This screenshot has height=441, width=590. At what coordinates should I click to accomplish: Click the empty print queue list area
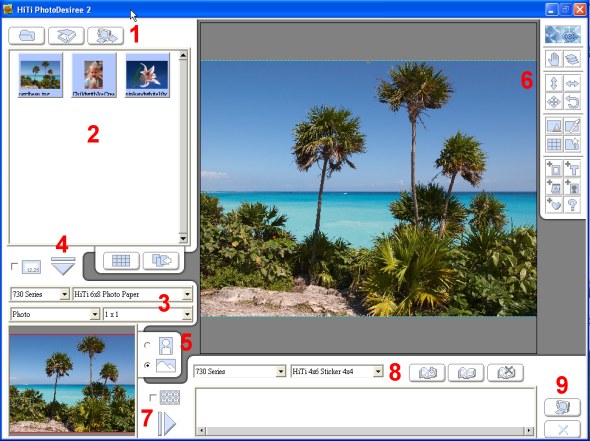tap(365, 407)
